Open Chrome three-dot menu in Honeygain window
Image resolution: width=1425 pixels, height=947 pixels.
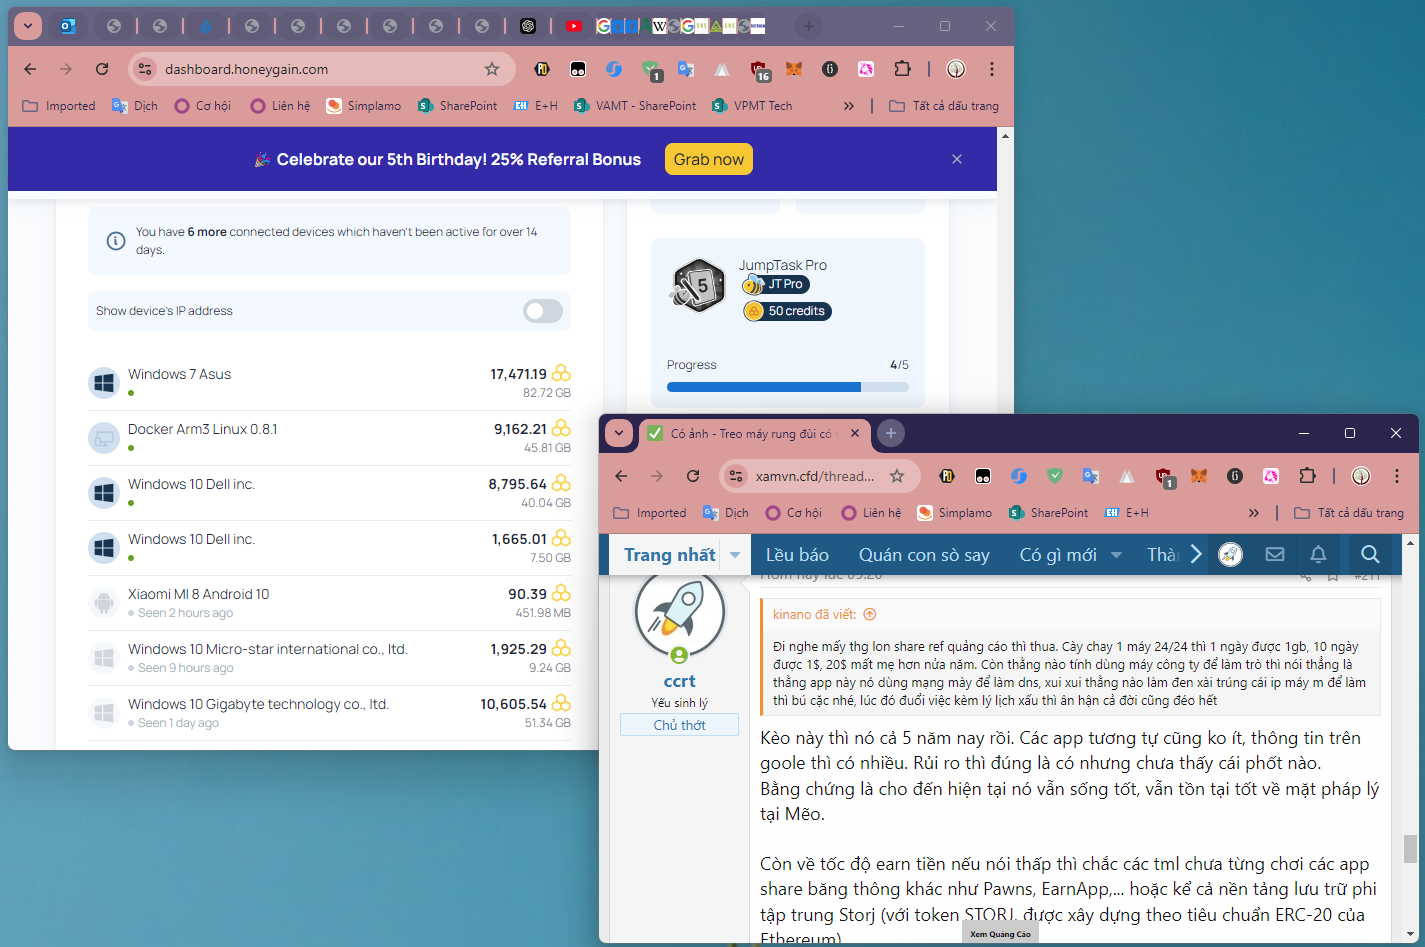[x=991, y=69]
